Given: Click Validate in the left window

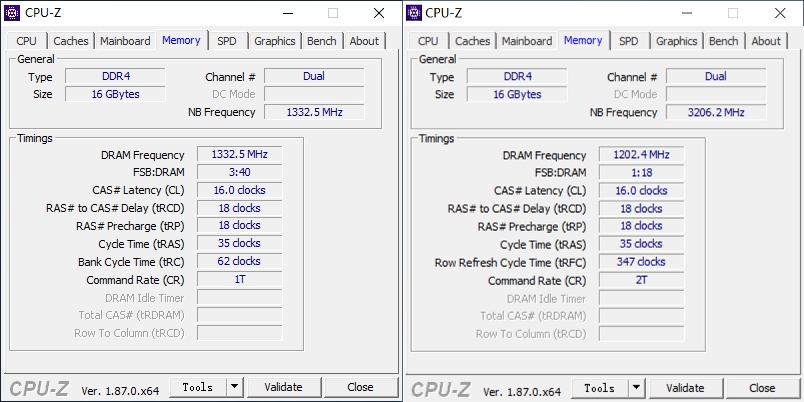Looking at the screenshot, I should click(x=284, y=387).
